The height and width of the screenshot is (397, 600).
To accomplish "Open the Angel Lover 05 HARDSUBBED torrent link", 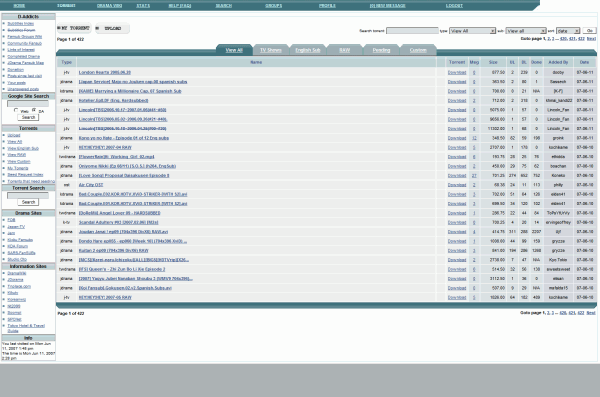I will click(119, 213).
